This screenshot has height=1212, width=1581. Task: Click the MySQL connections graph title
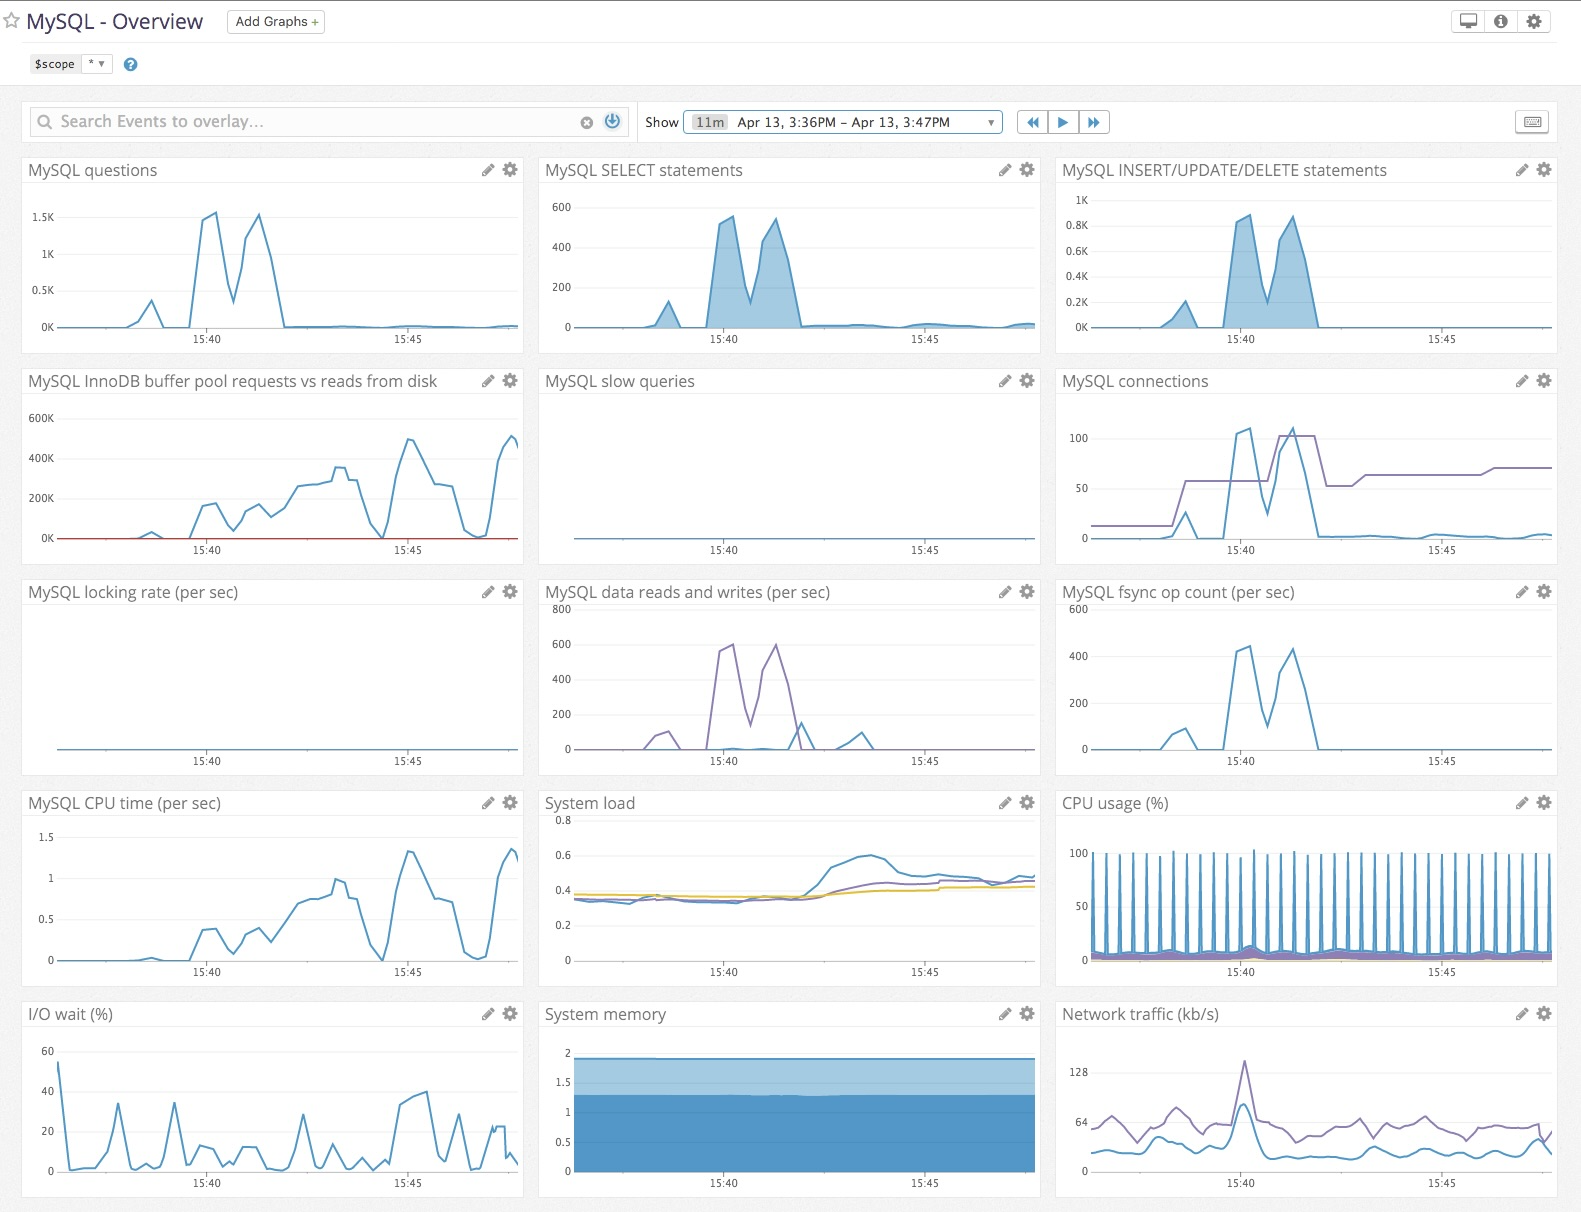1135,381
